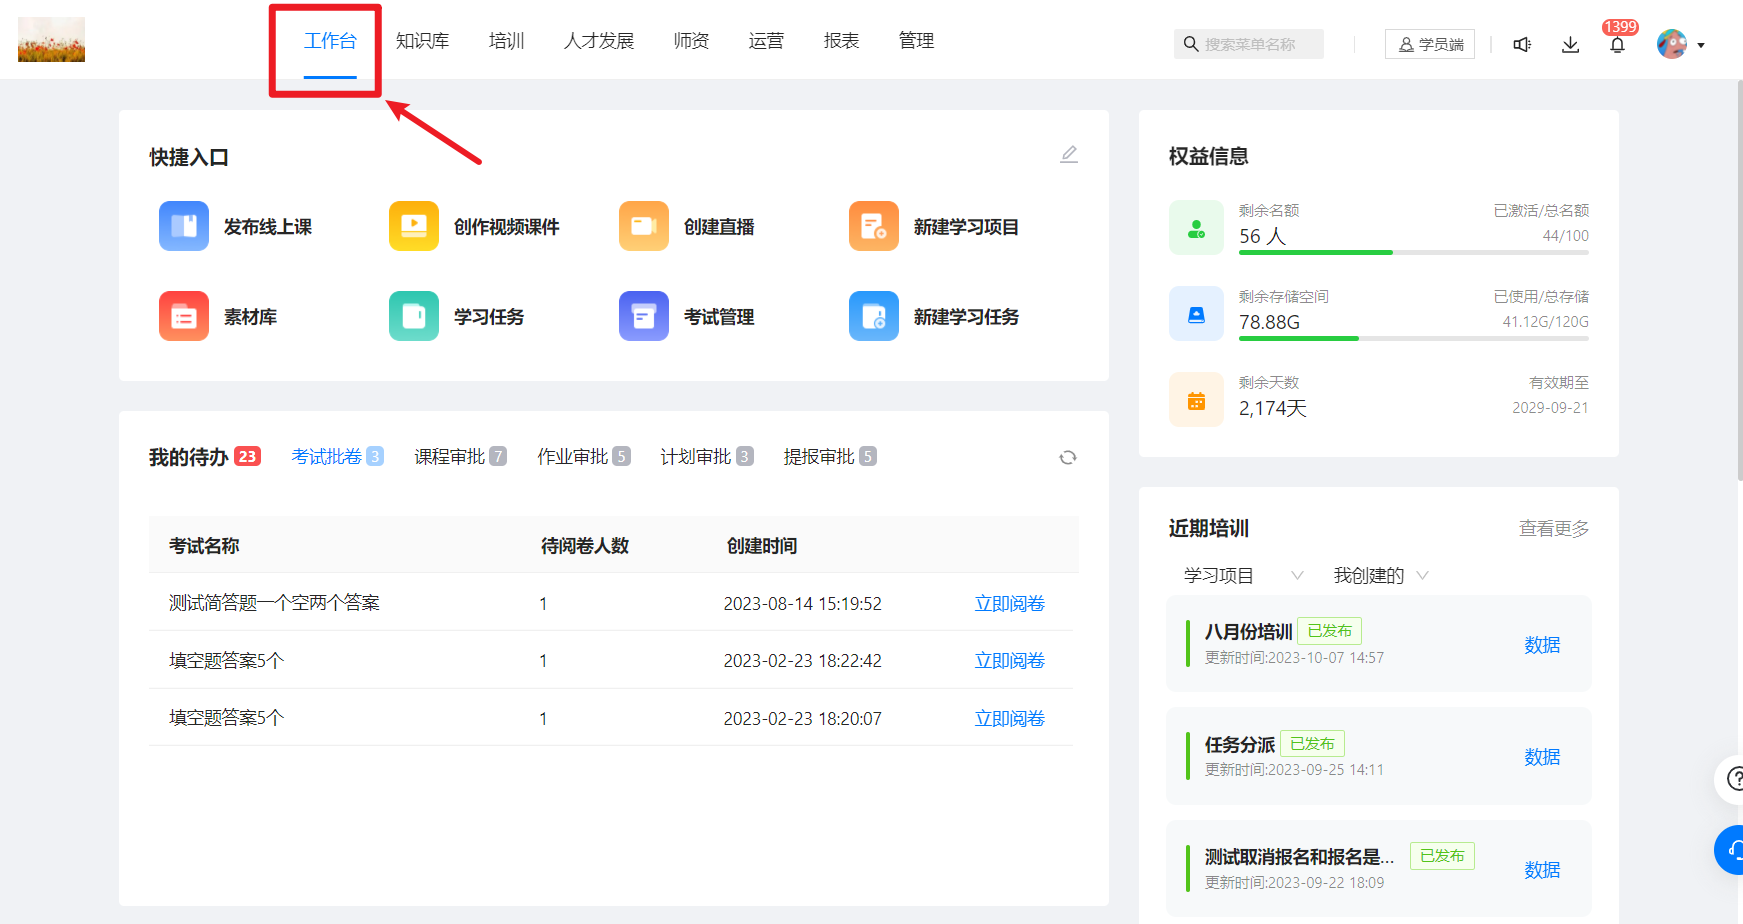Open the 管理 menu

point(917,41)
